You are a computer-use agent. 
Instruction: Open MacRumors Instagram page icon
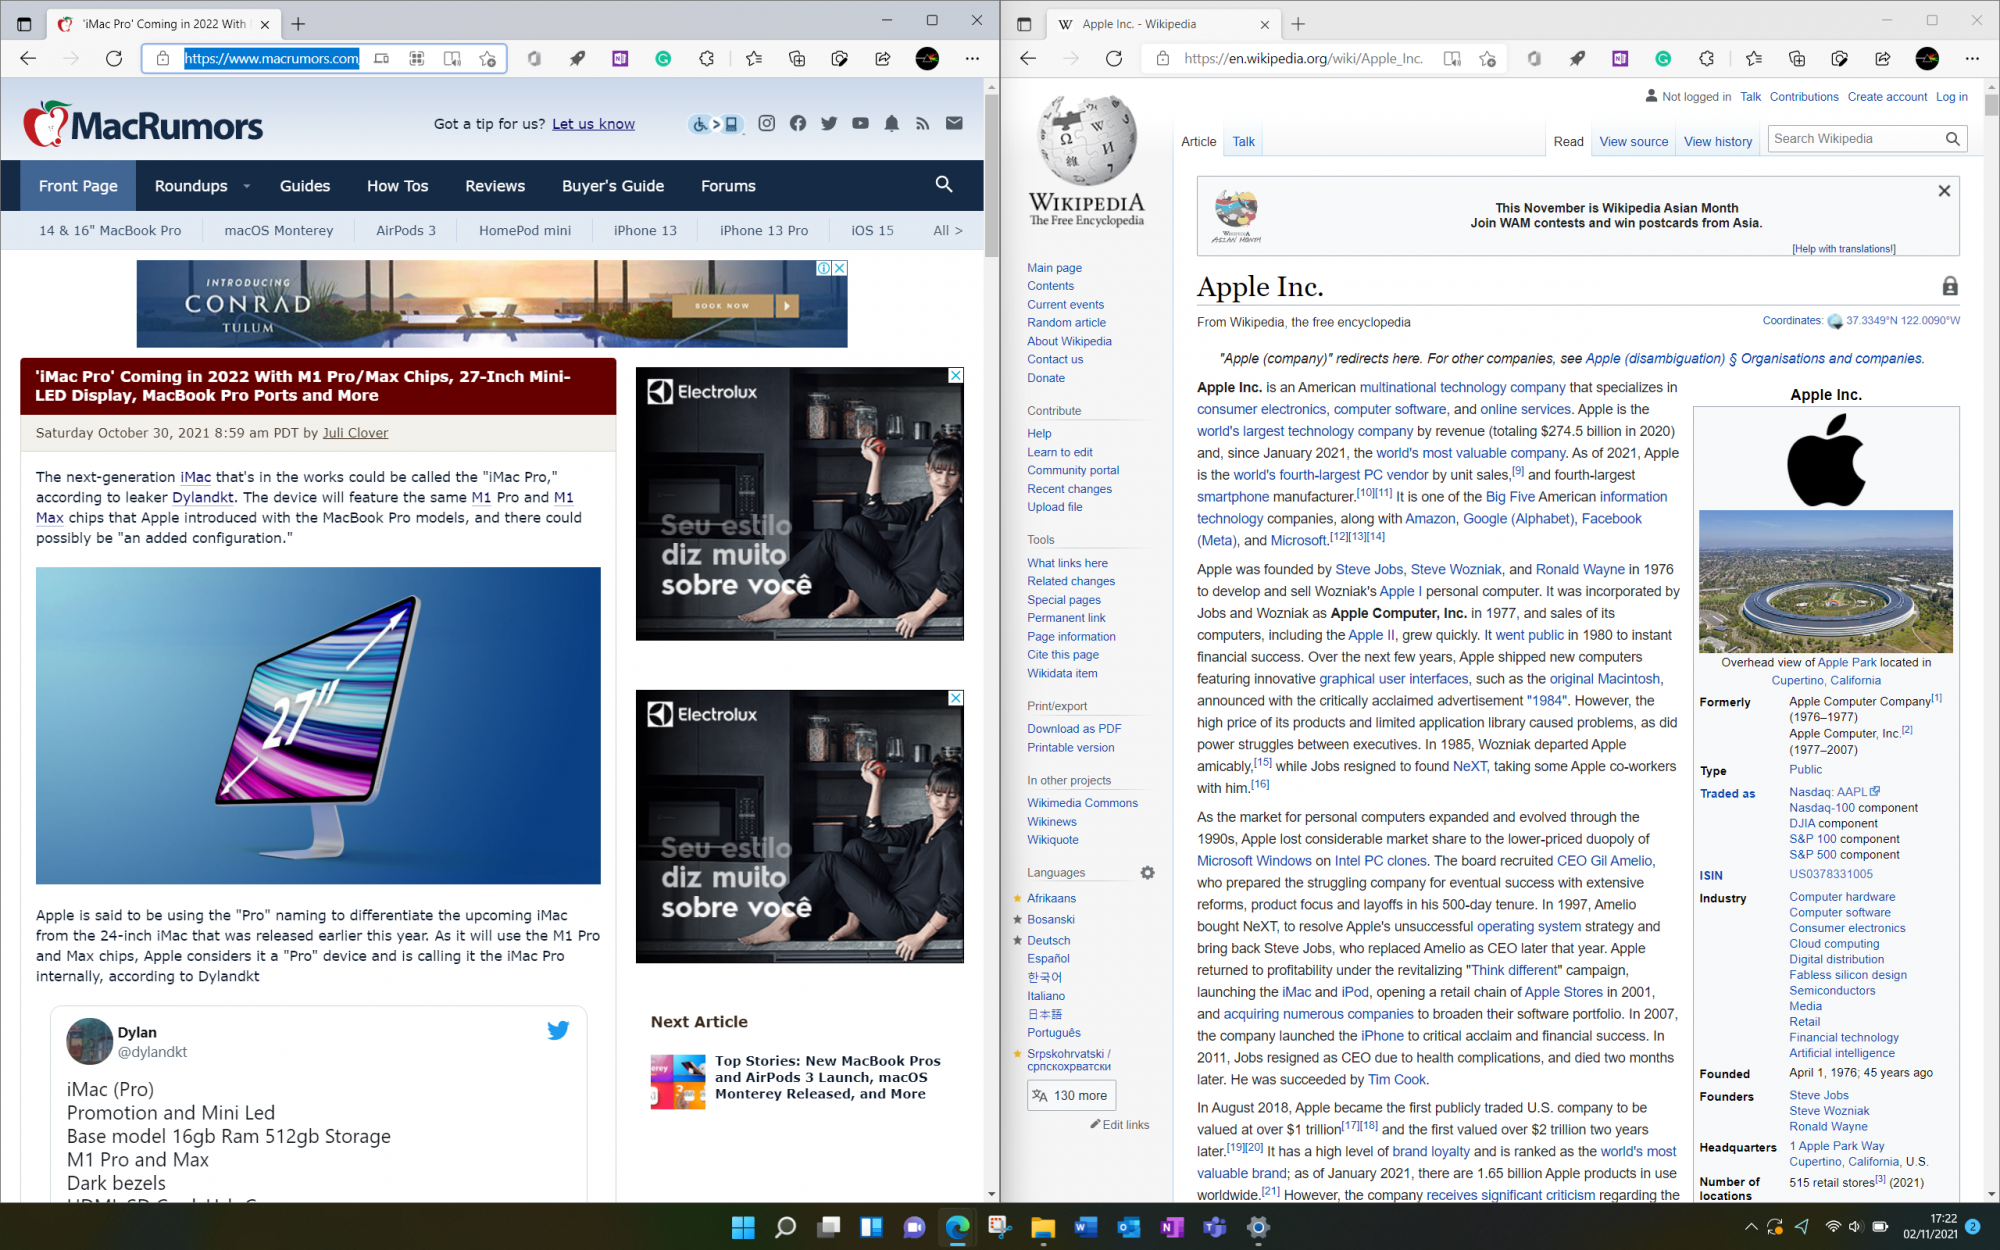click(766, 124)
